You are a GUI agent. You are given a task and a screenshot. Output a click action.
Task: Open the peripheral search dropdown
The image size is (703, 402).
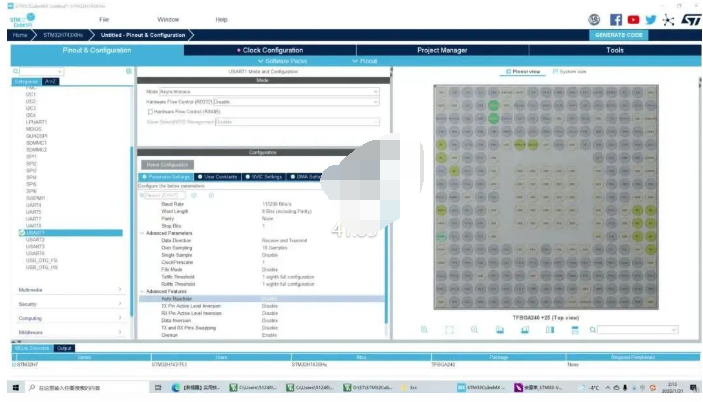coord(60,71)
